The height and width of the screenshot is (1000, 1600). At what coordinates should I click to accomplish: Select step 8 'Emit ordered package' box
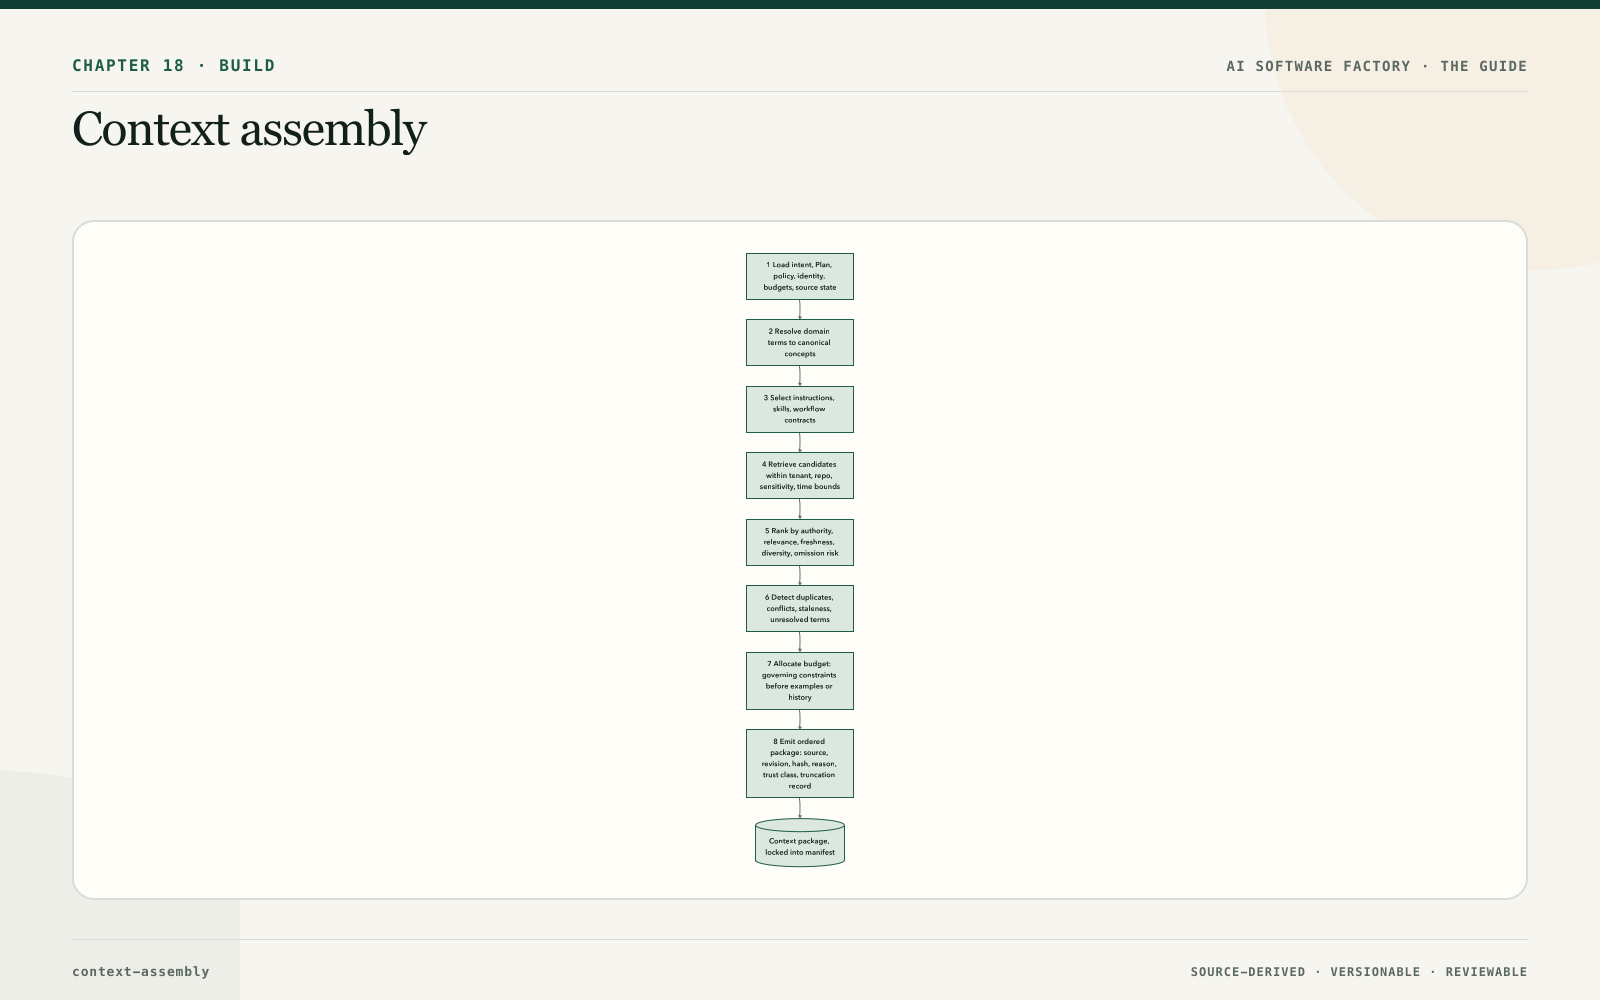[x=800, y=764]
